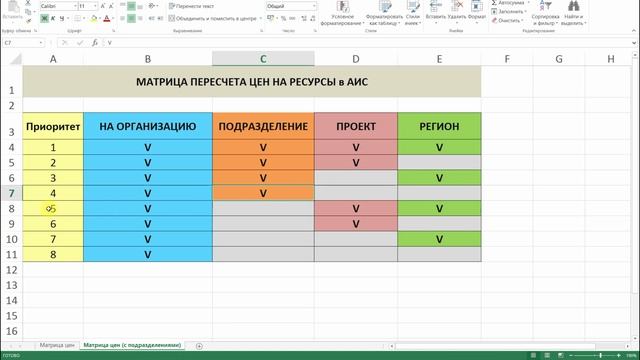This screenshot has height=360, width=640.
Task: Click the text Orientation icon
Action: tap(152, 6)
